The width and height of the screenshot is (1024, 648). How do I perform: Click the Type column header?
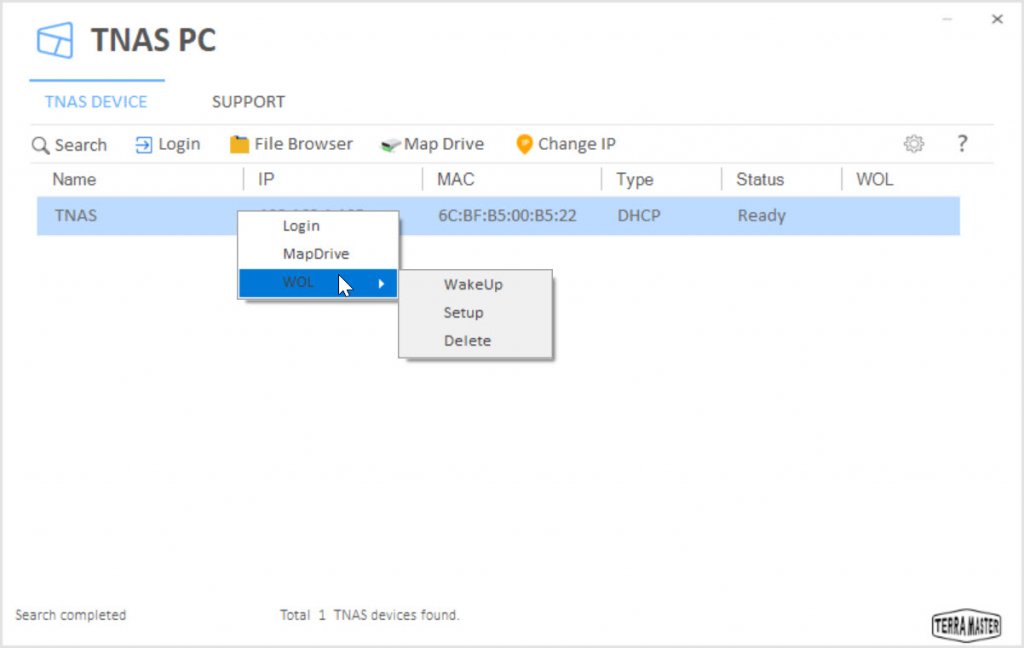pyautogui.click(x=634, y=180)
